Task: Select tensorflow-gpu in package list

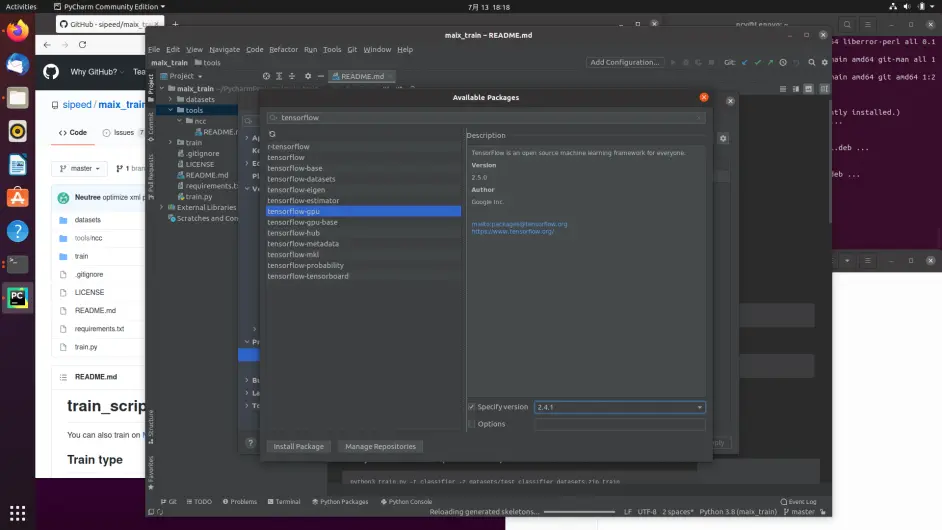Action: [363, 212]
